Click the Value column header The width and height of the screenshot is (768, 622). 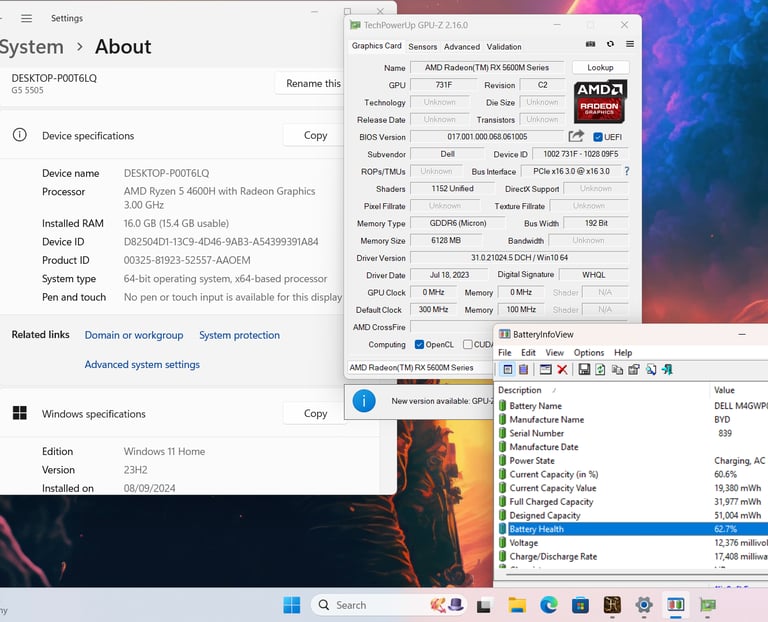pos(724,390)
